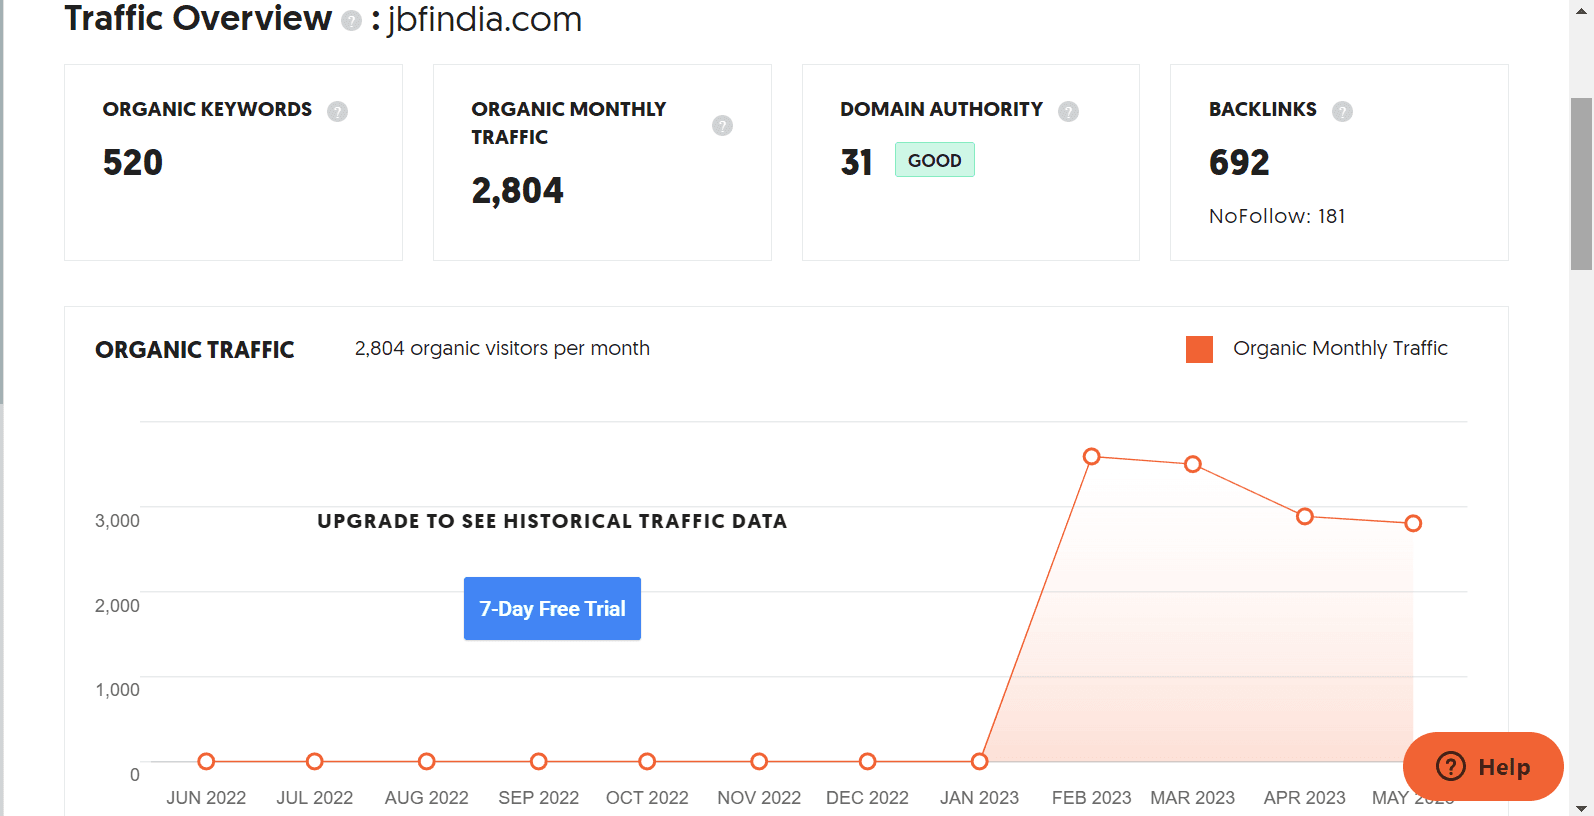Click the JUN 2022 axis label
The width and height of the screenshot is (1594, 816).
point(206,798)
